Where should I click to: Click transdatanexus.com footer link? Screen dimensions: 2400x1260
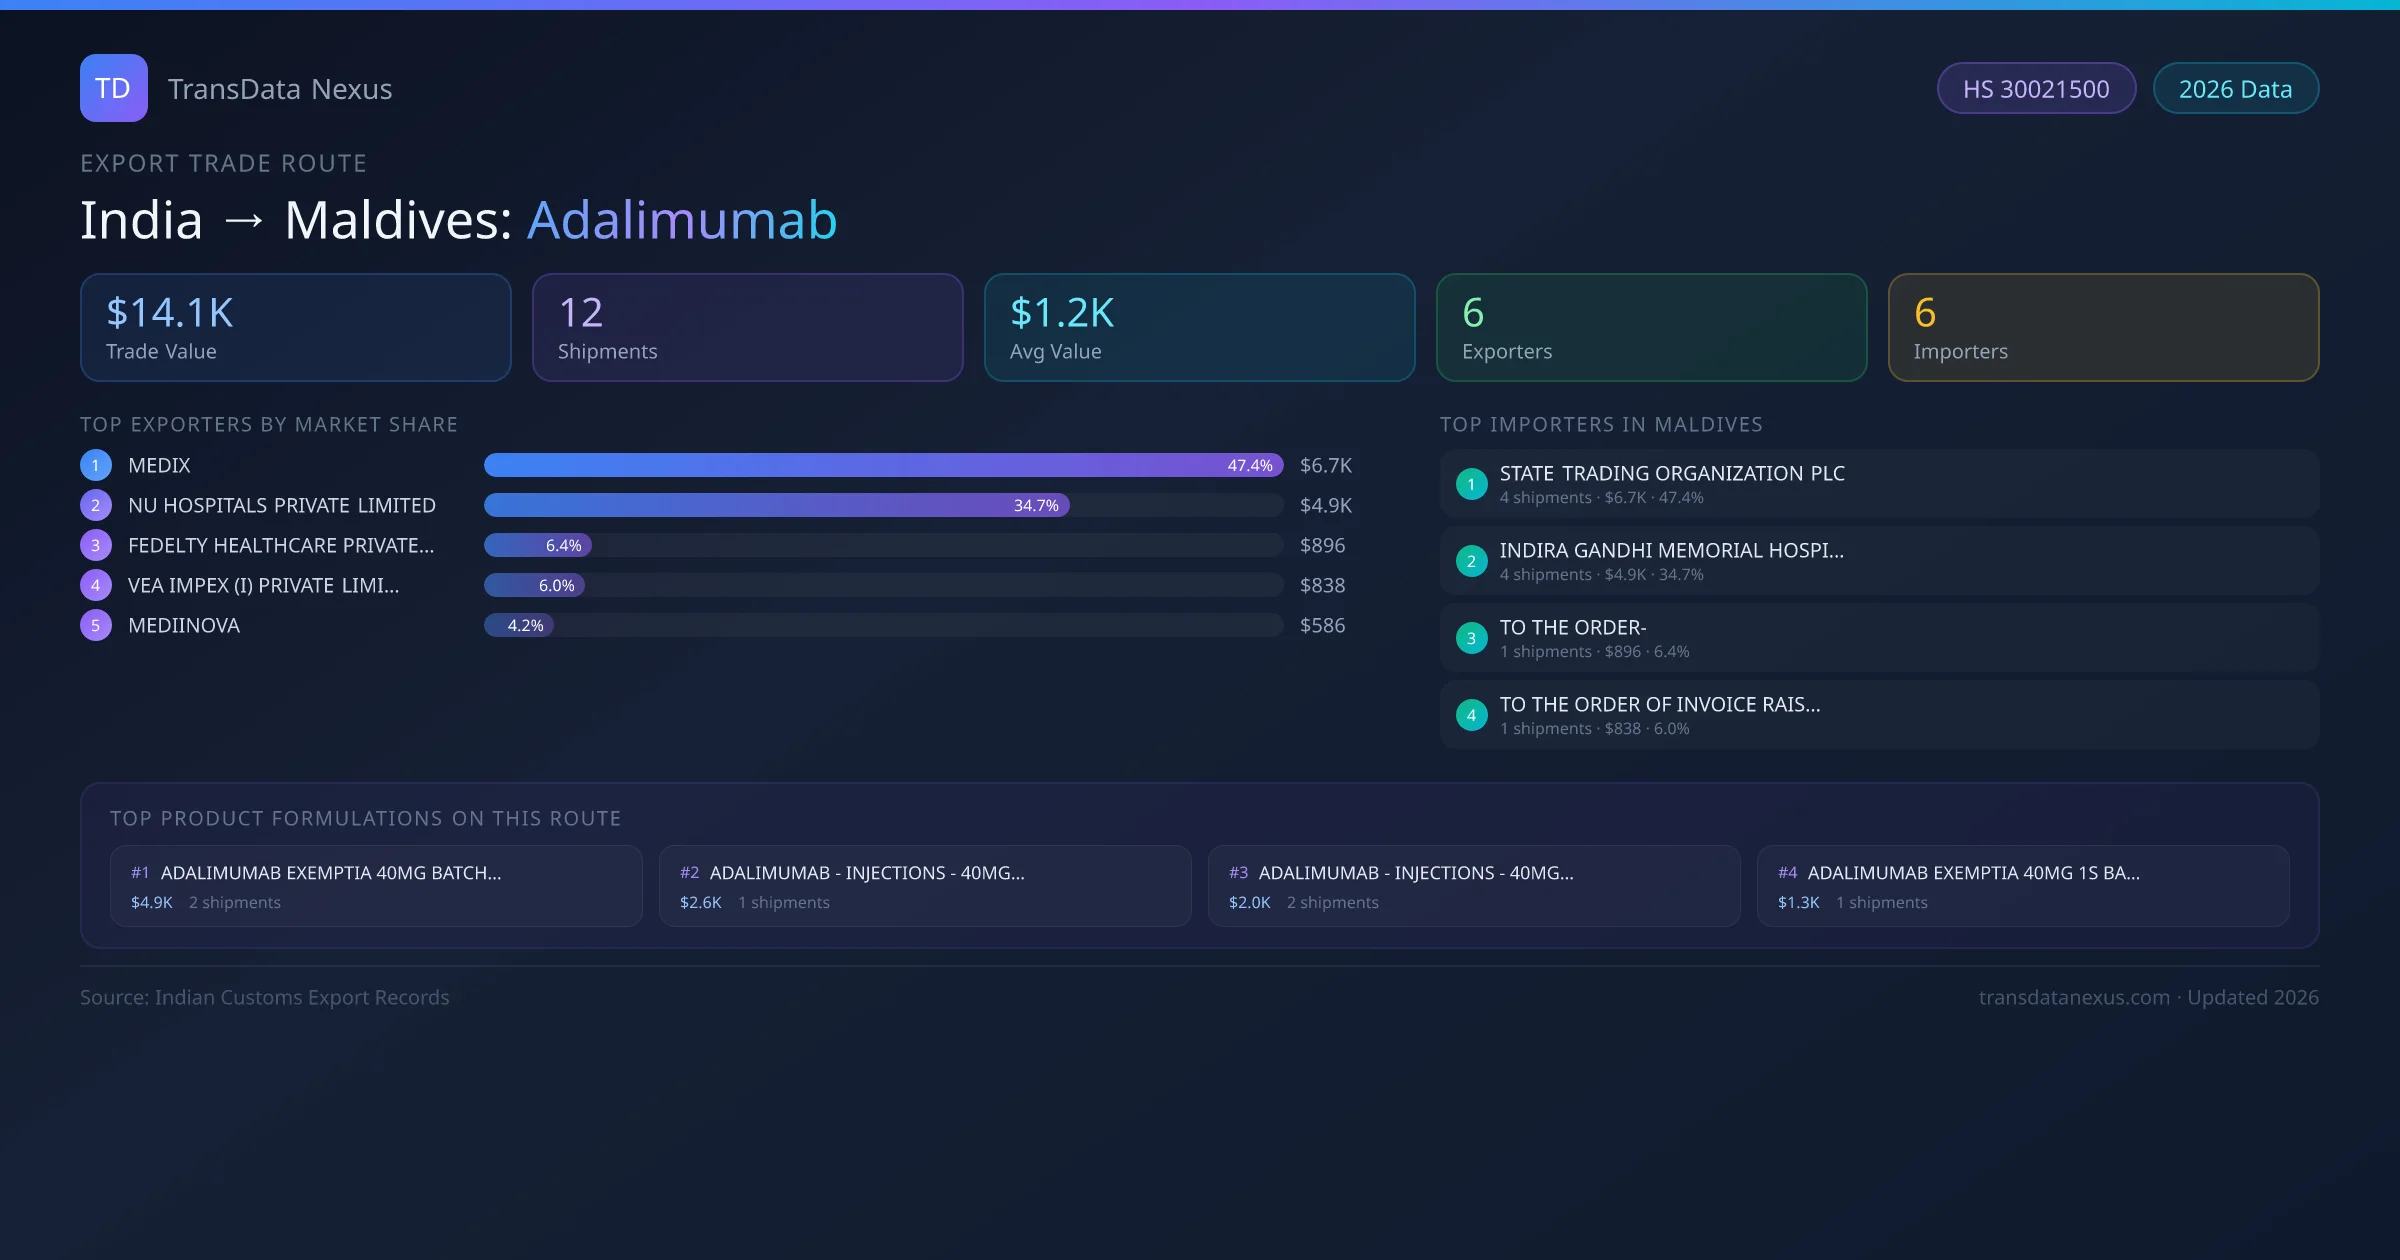(2074, 997)
